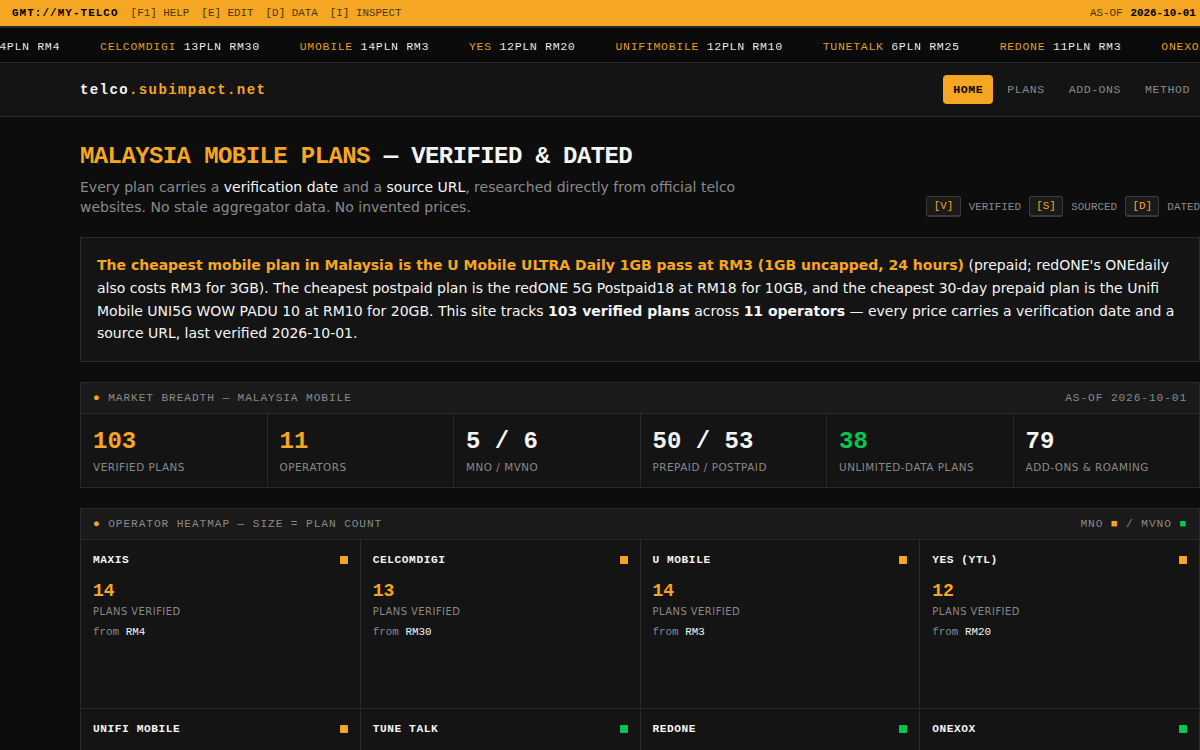Click the [S] sourced legend badge
1200x750 pixels.
pos(1046,206)
